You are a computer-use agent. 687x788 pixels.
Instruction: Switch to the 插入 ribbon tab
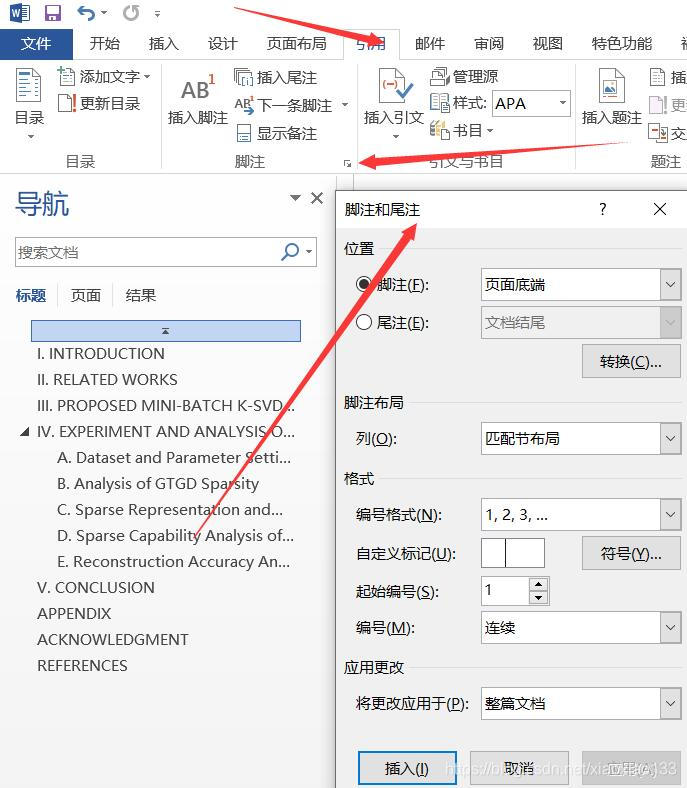point(164,44)
